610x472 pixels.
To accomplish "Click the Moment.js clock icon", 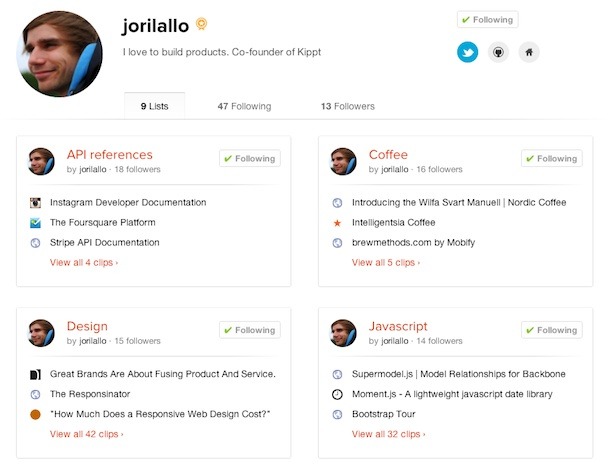I will (x=337, y=393).
